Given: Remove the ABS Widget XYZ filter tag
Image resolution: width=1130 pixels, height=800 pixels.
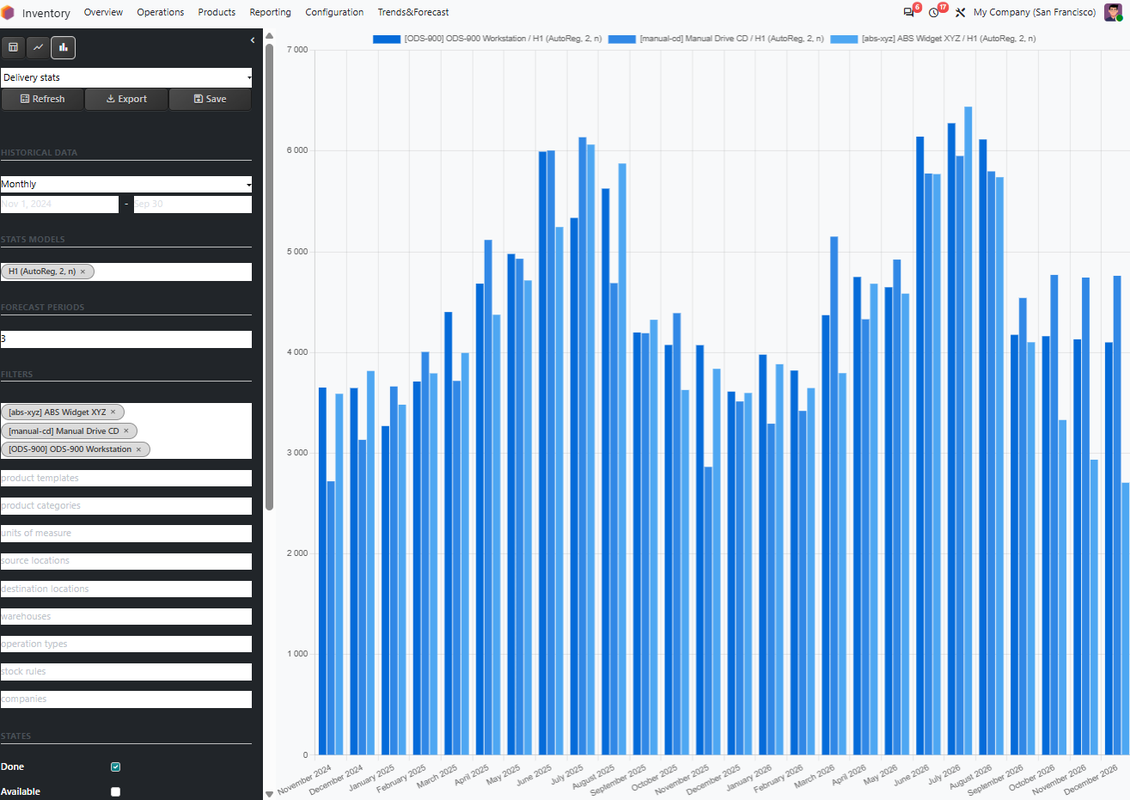Looking at the screenshot, I should [x=113, y=412].
